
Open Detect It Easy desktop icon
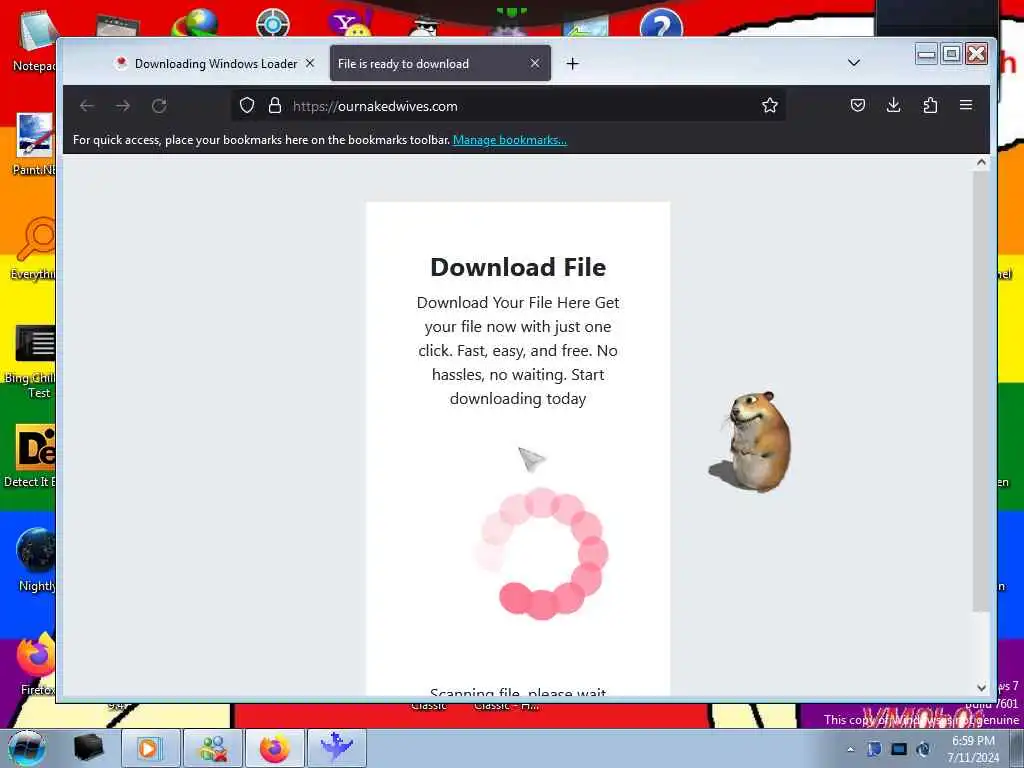click(31, 456)
